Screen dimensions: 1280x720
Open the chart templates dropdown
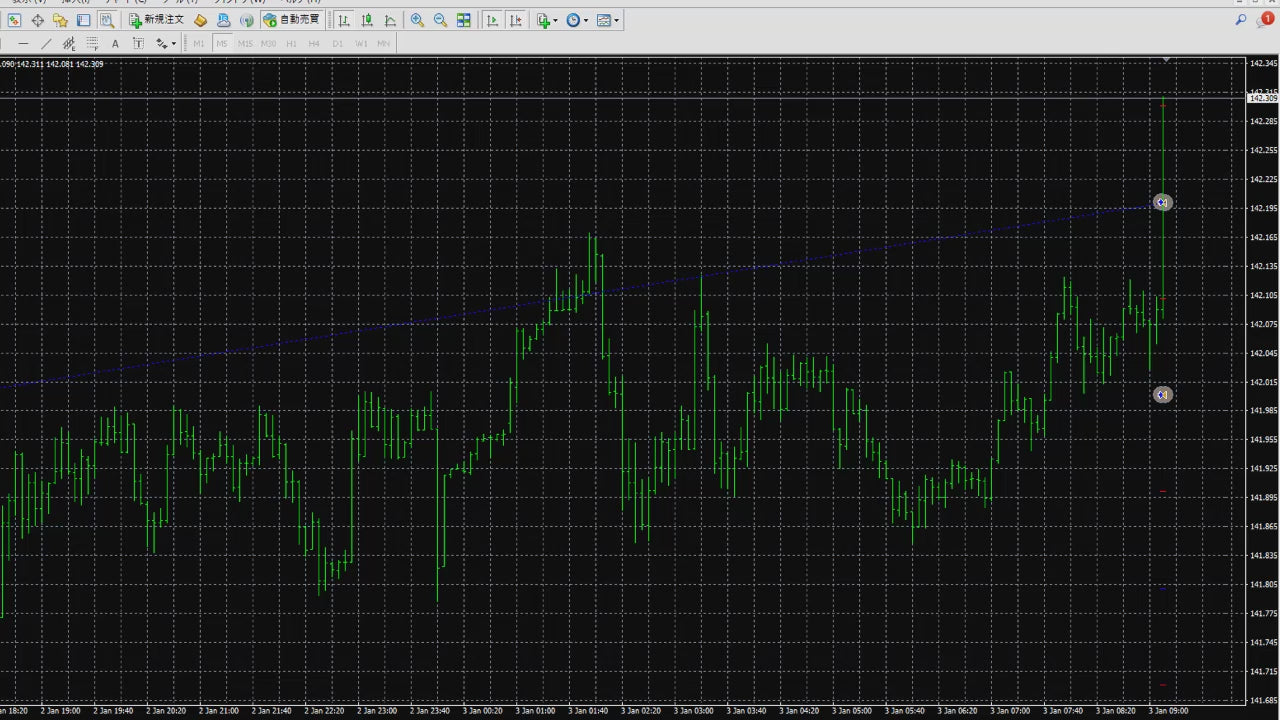pyautogui.click(x=607, y=20)
